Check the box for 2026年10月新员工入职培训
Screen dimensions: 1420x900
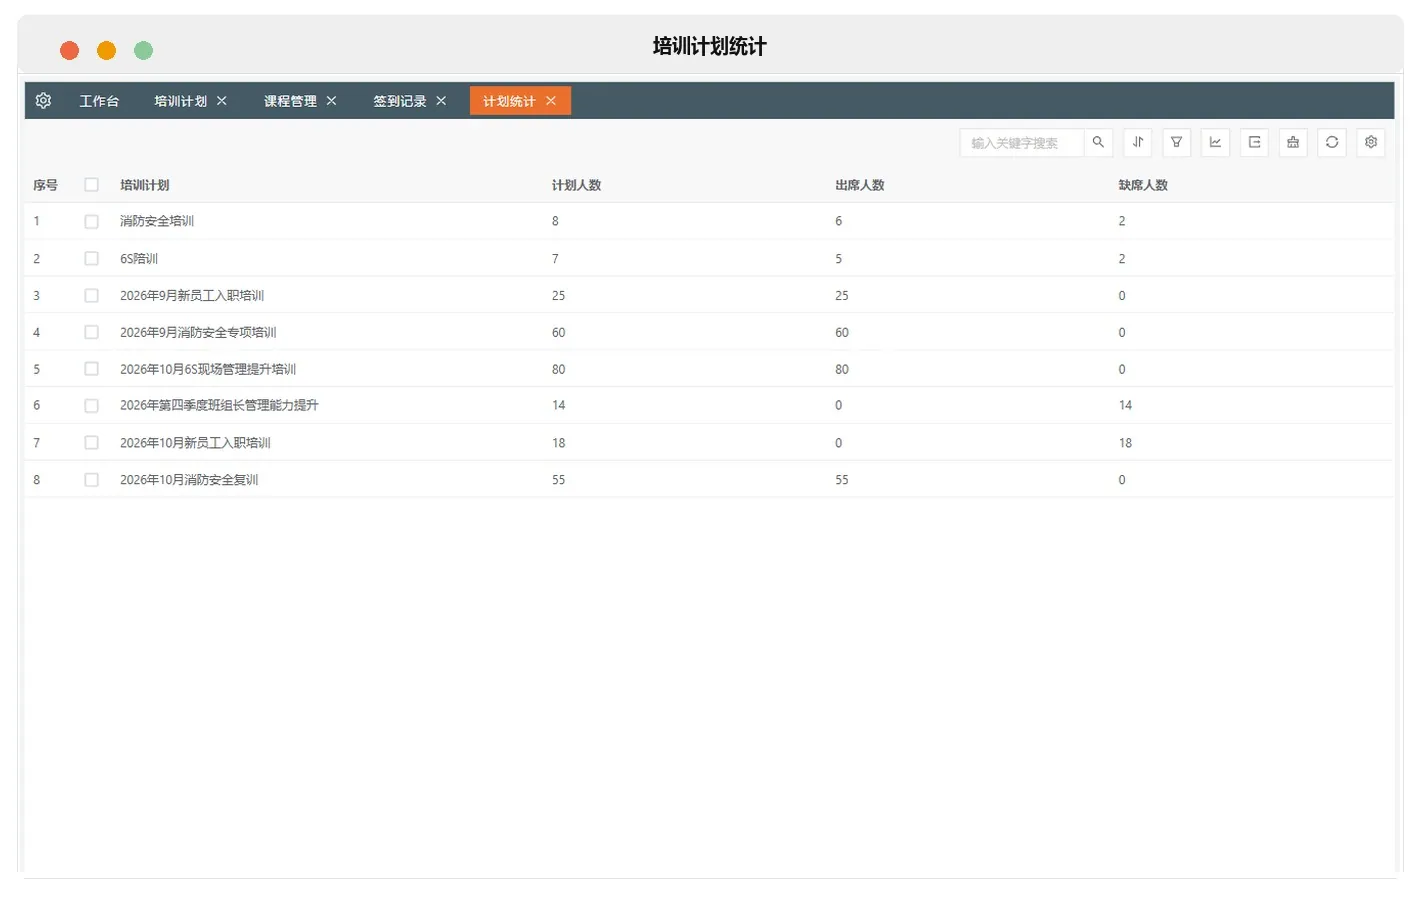click(91, 442)
